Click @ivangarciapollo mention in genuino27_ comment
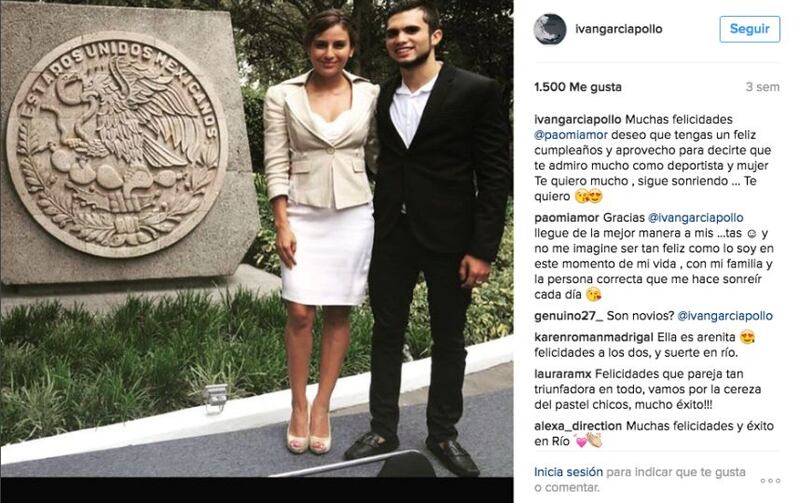The height and width of the screenshot is (503, 800). 724,316
